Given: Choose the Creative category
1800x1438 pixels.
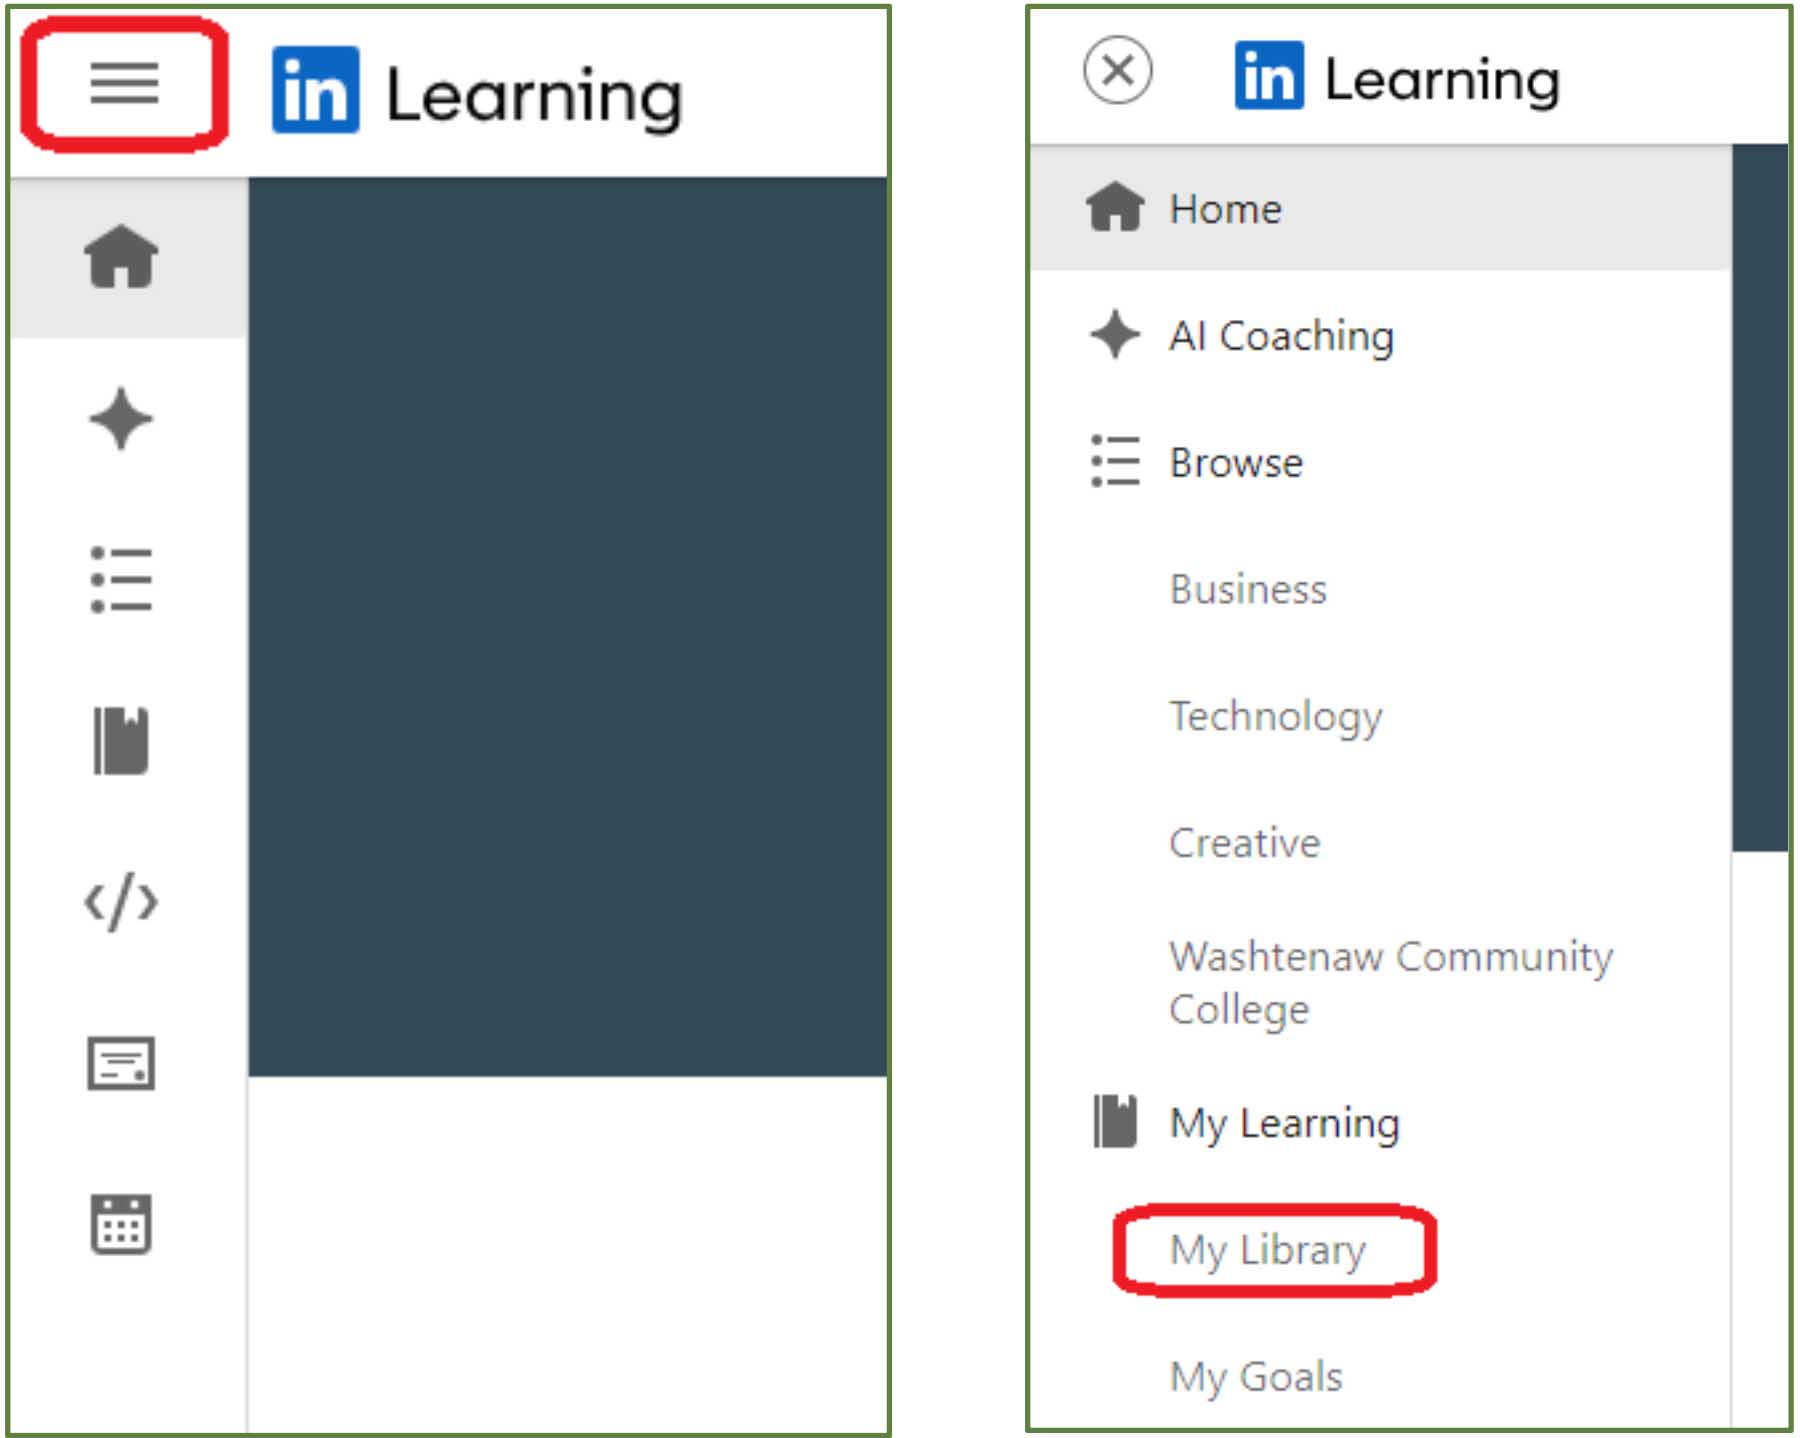Looking at the screenshot, I should 1245,843.
